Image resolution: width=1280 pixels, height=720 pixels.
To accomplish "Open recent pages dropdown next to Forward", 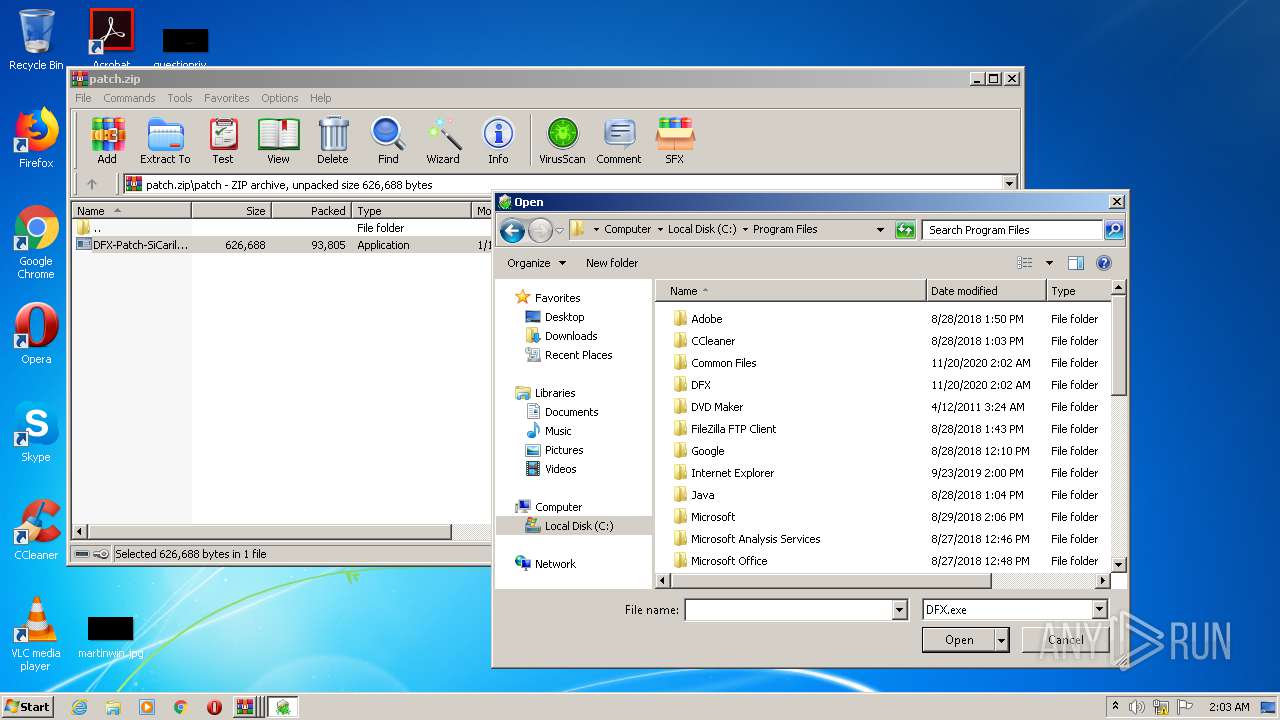I will tap(559, 231).
